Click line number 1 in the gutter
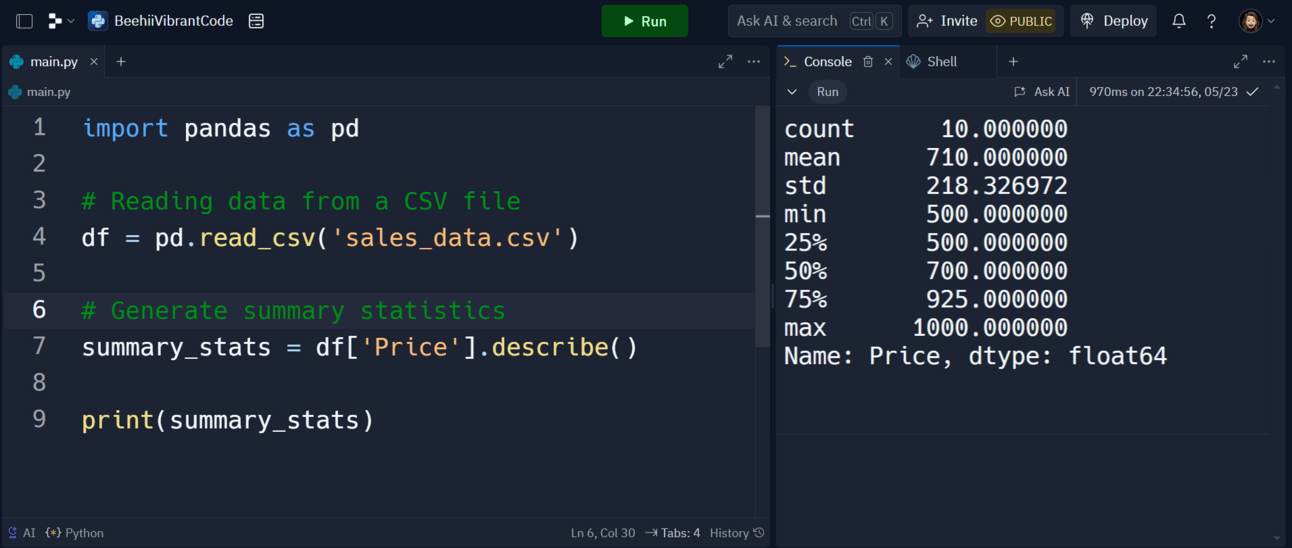The width and height of the screenshot is (1292, 548). click(x=39, y=127)
